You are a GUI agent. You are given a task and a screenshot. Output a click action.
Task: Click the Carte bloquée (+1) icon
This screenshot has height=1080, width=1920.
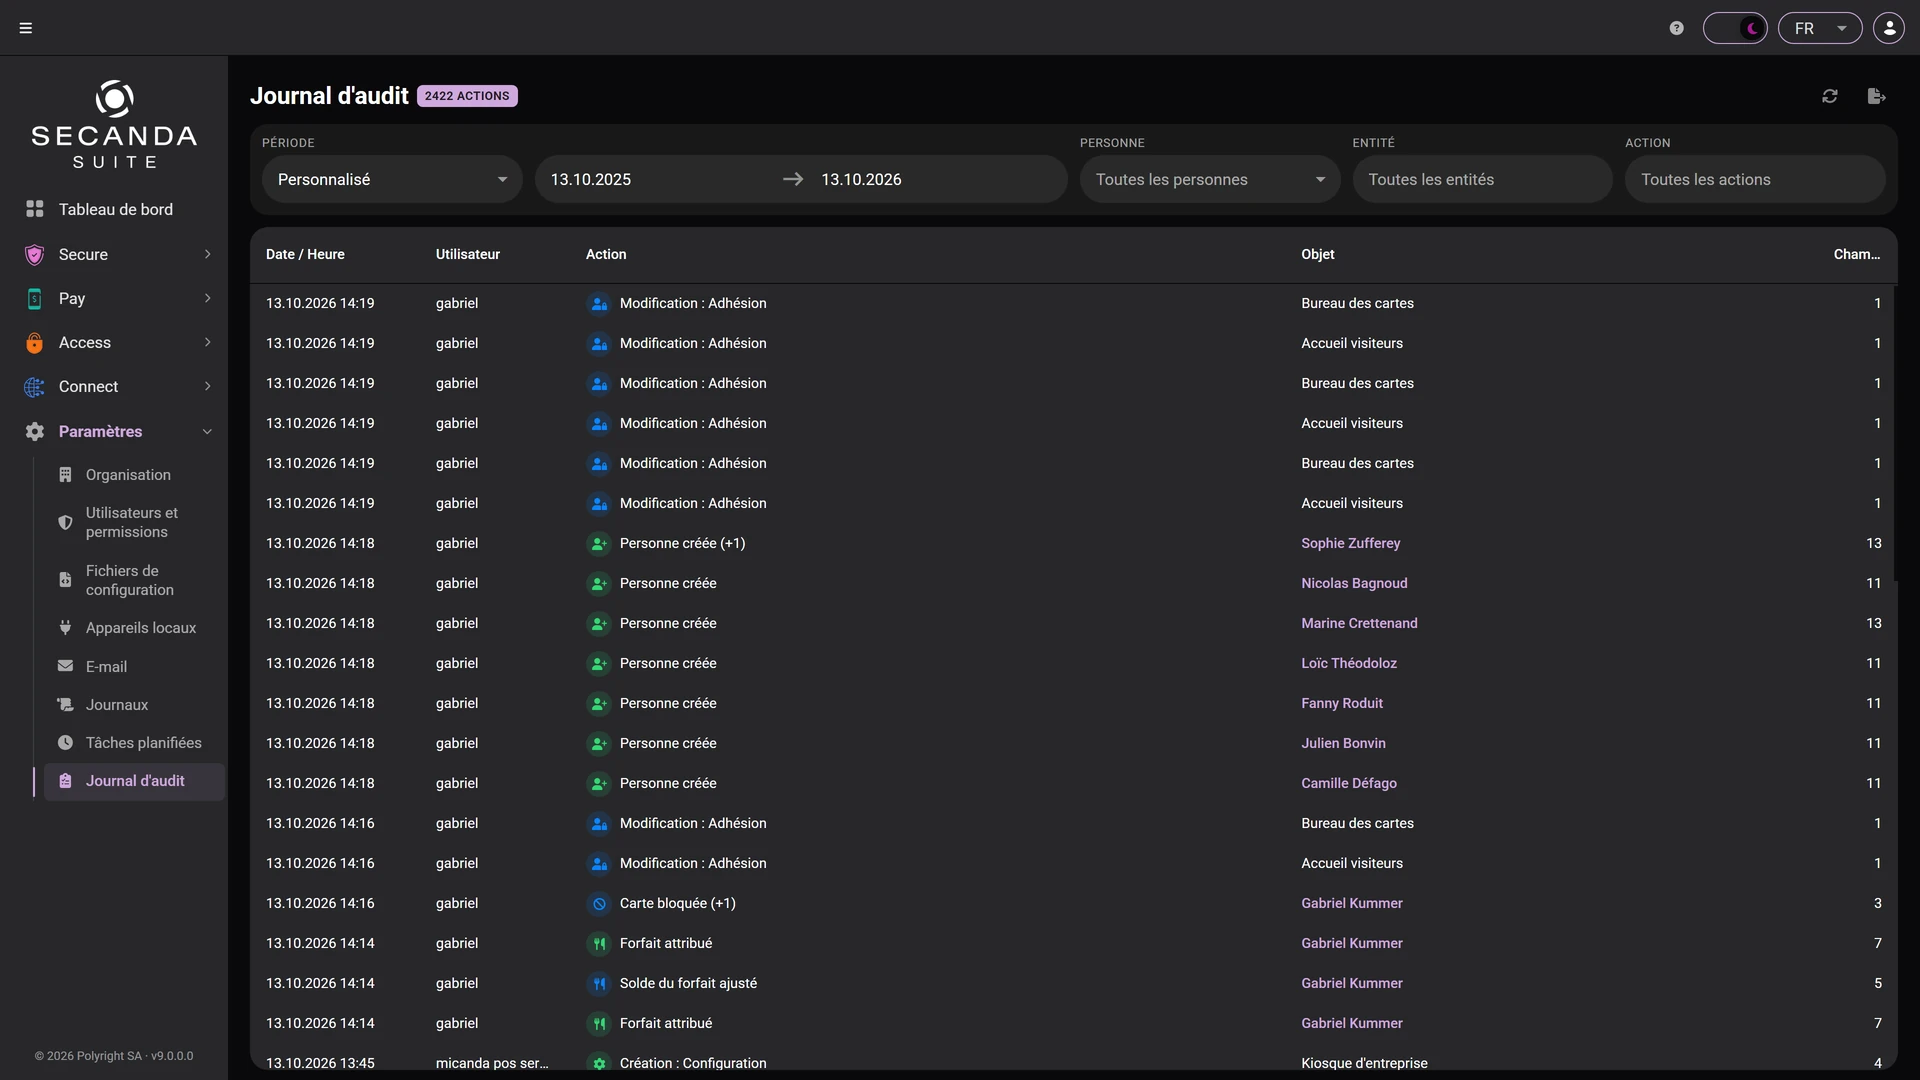click(x=599, y=904)
